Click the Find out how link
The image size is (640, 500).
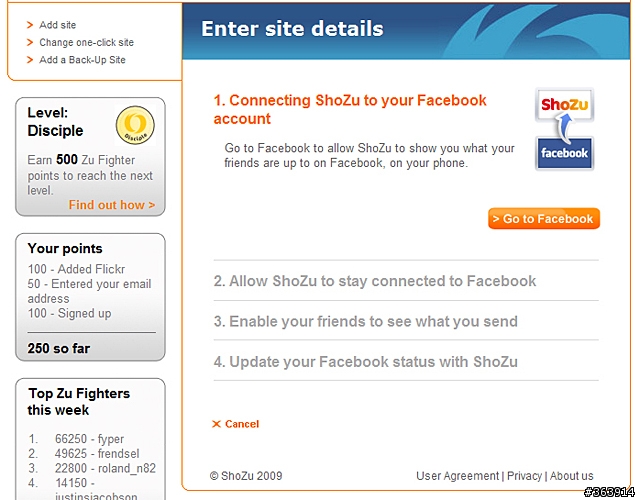(x=112, y=204)
